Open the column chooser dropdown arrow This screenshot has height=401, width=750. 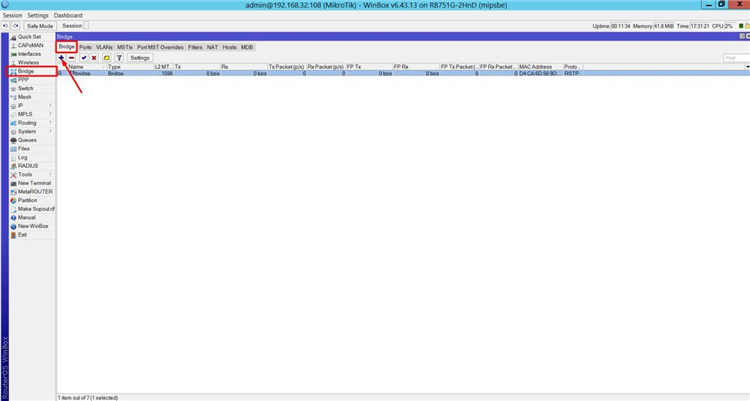(747, 67)
